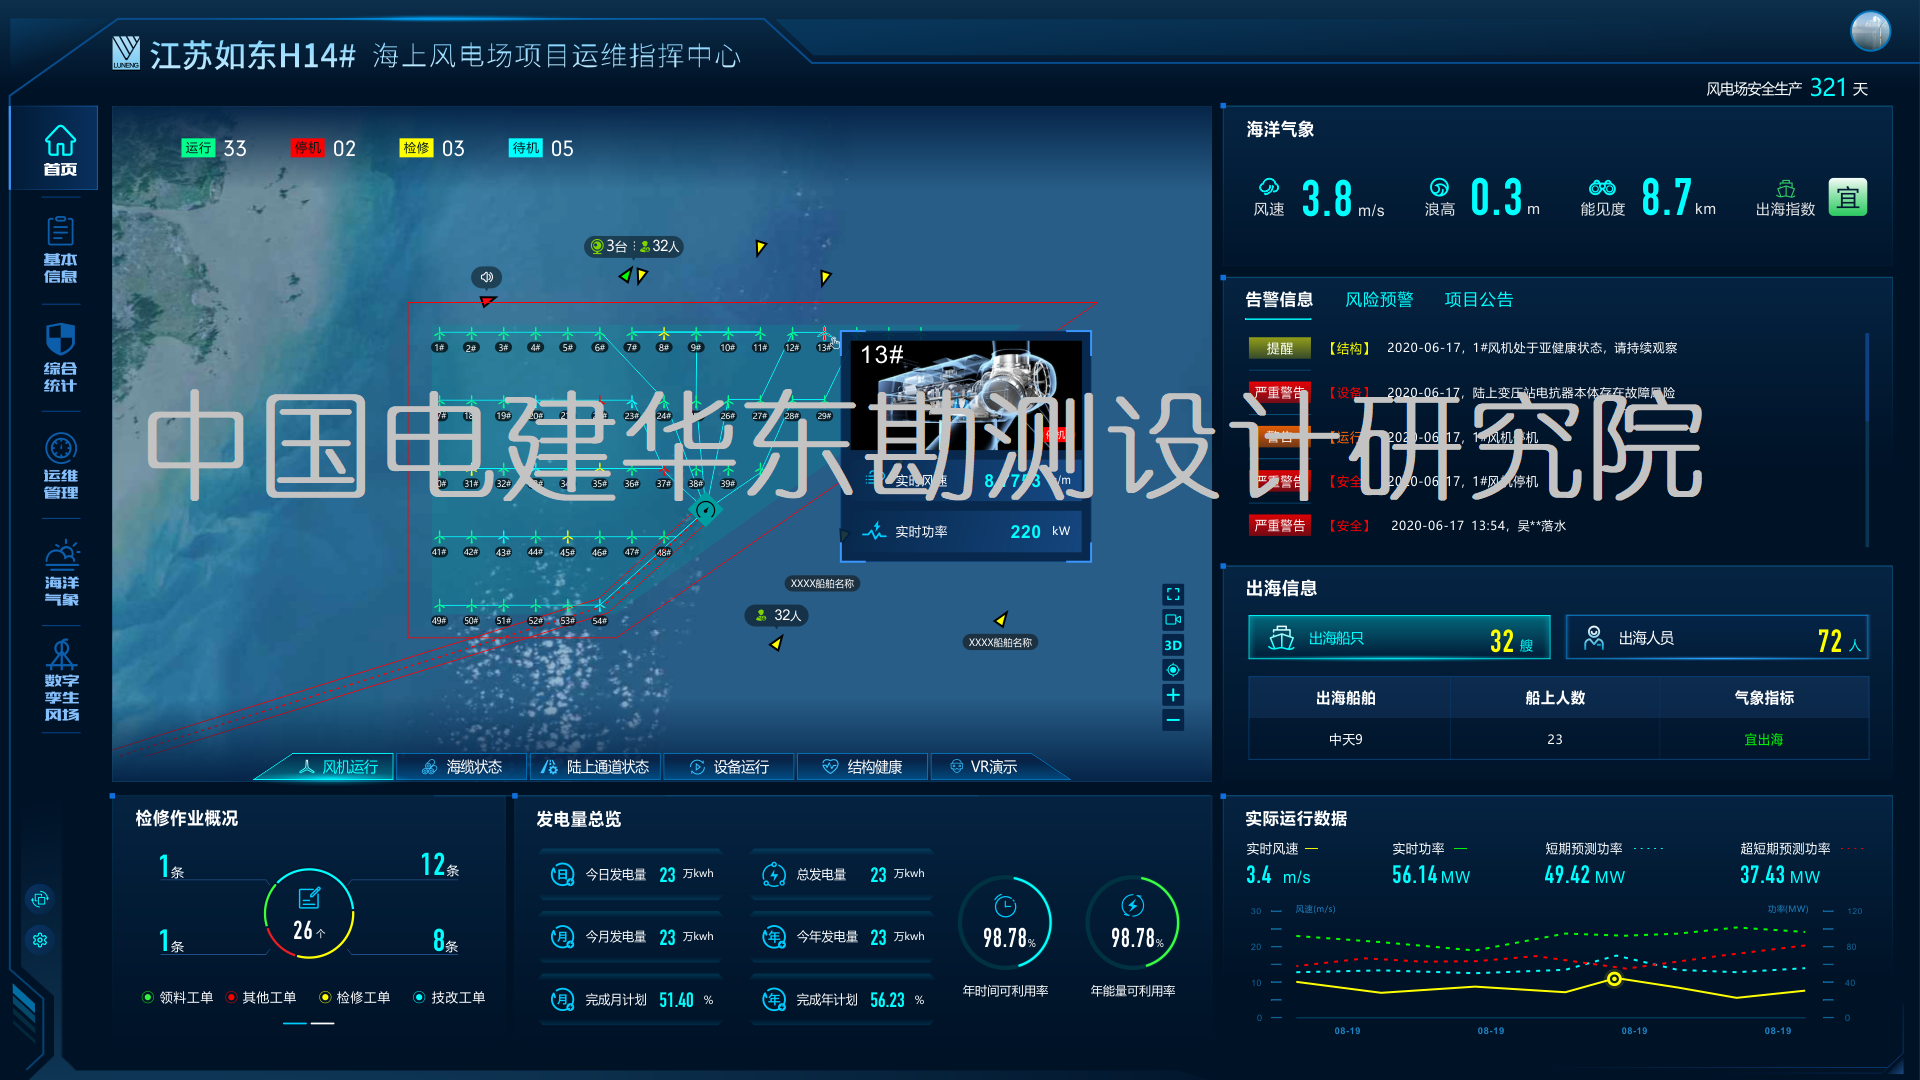Zoom out the map with minus
This screenshot has height=1080, width=1920.
(1173, 720)
